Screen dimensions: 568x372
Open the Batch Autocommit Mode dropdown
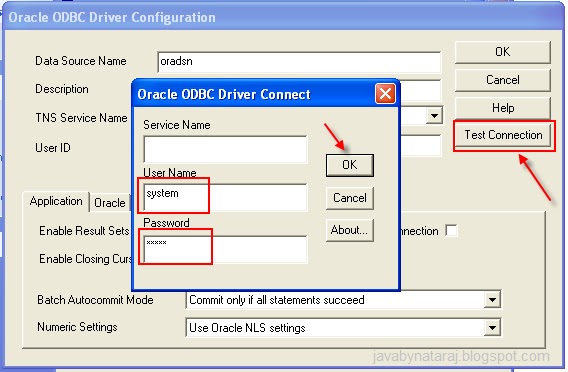pos(492,300)
